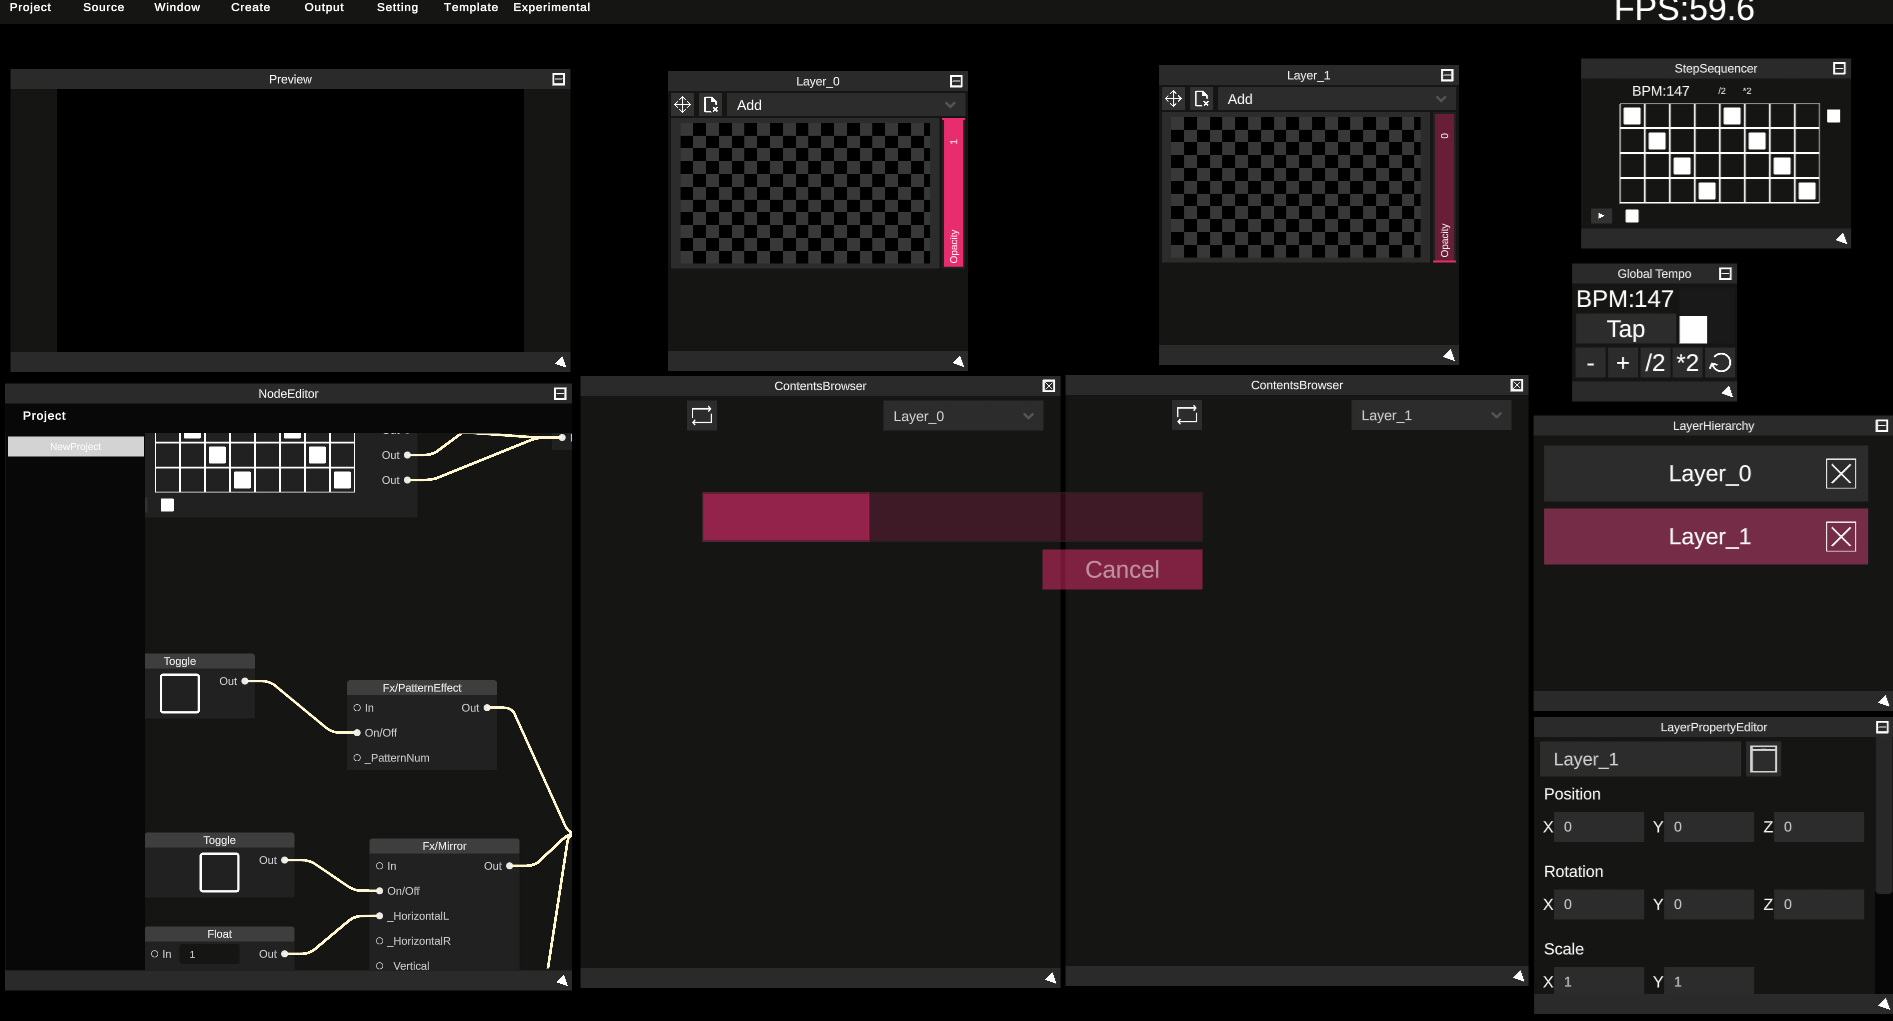Screen dimensions: 1893x1021
Task: Open the thumbnail icon in LayerPropertyEditor
Action: [1763, 759]
